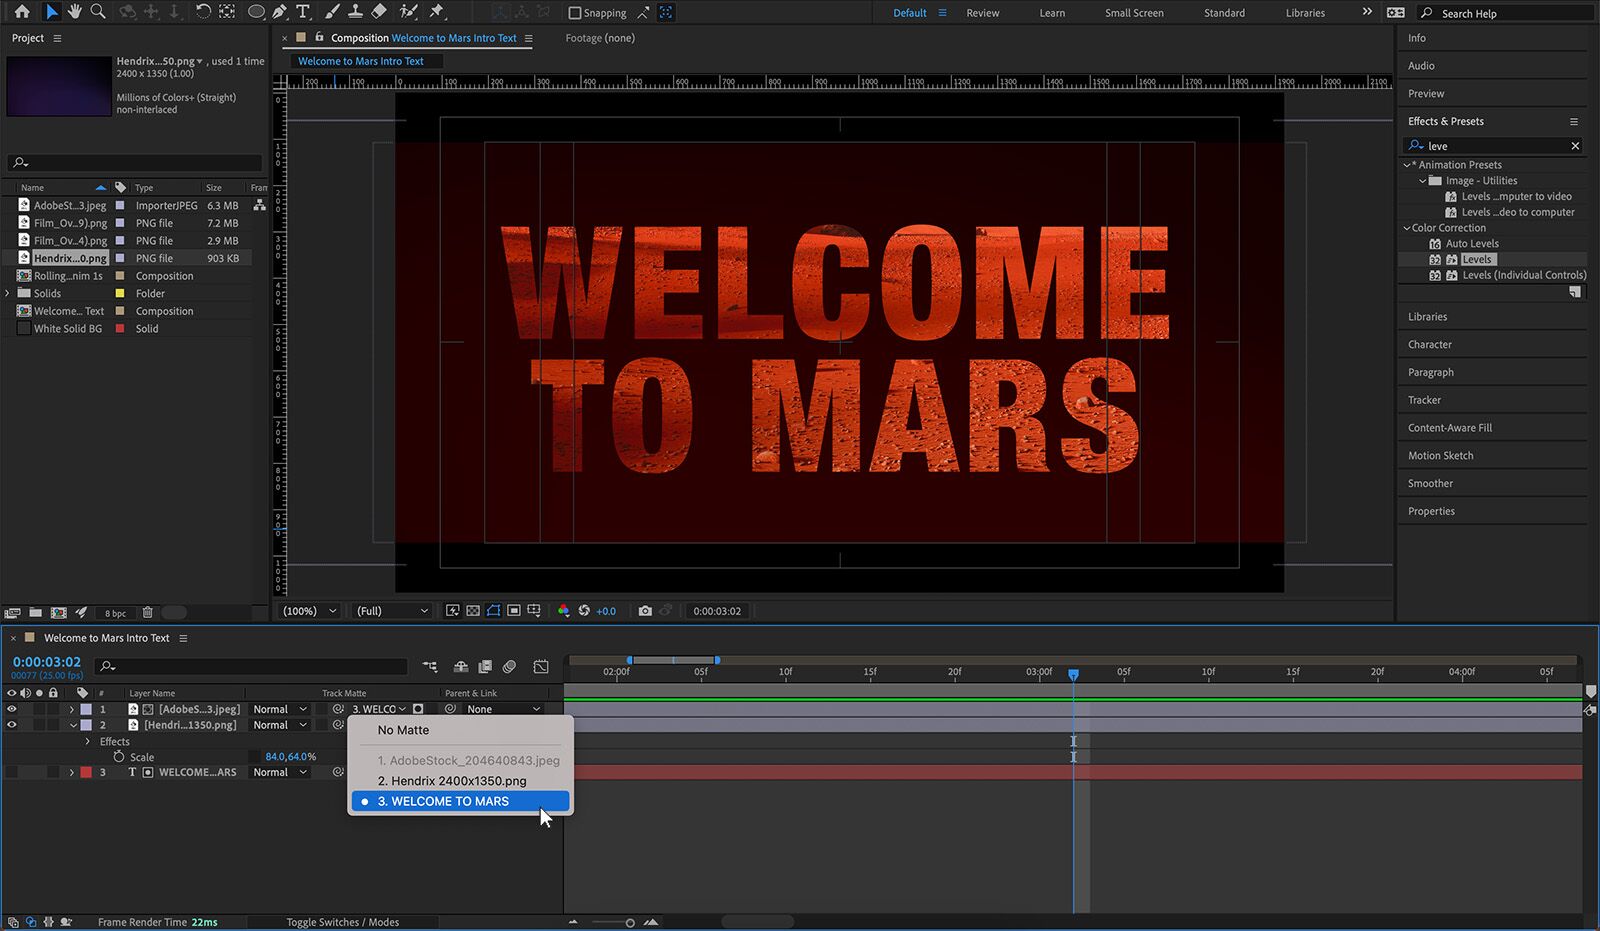Select the Zoom tool
Viewport: 1600px width, 931px height.
coord(98,12)
